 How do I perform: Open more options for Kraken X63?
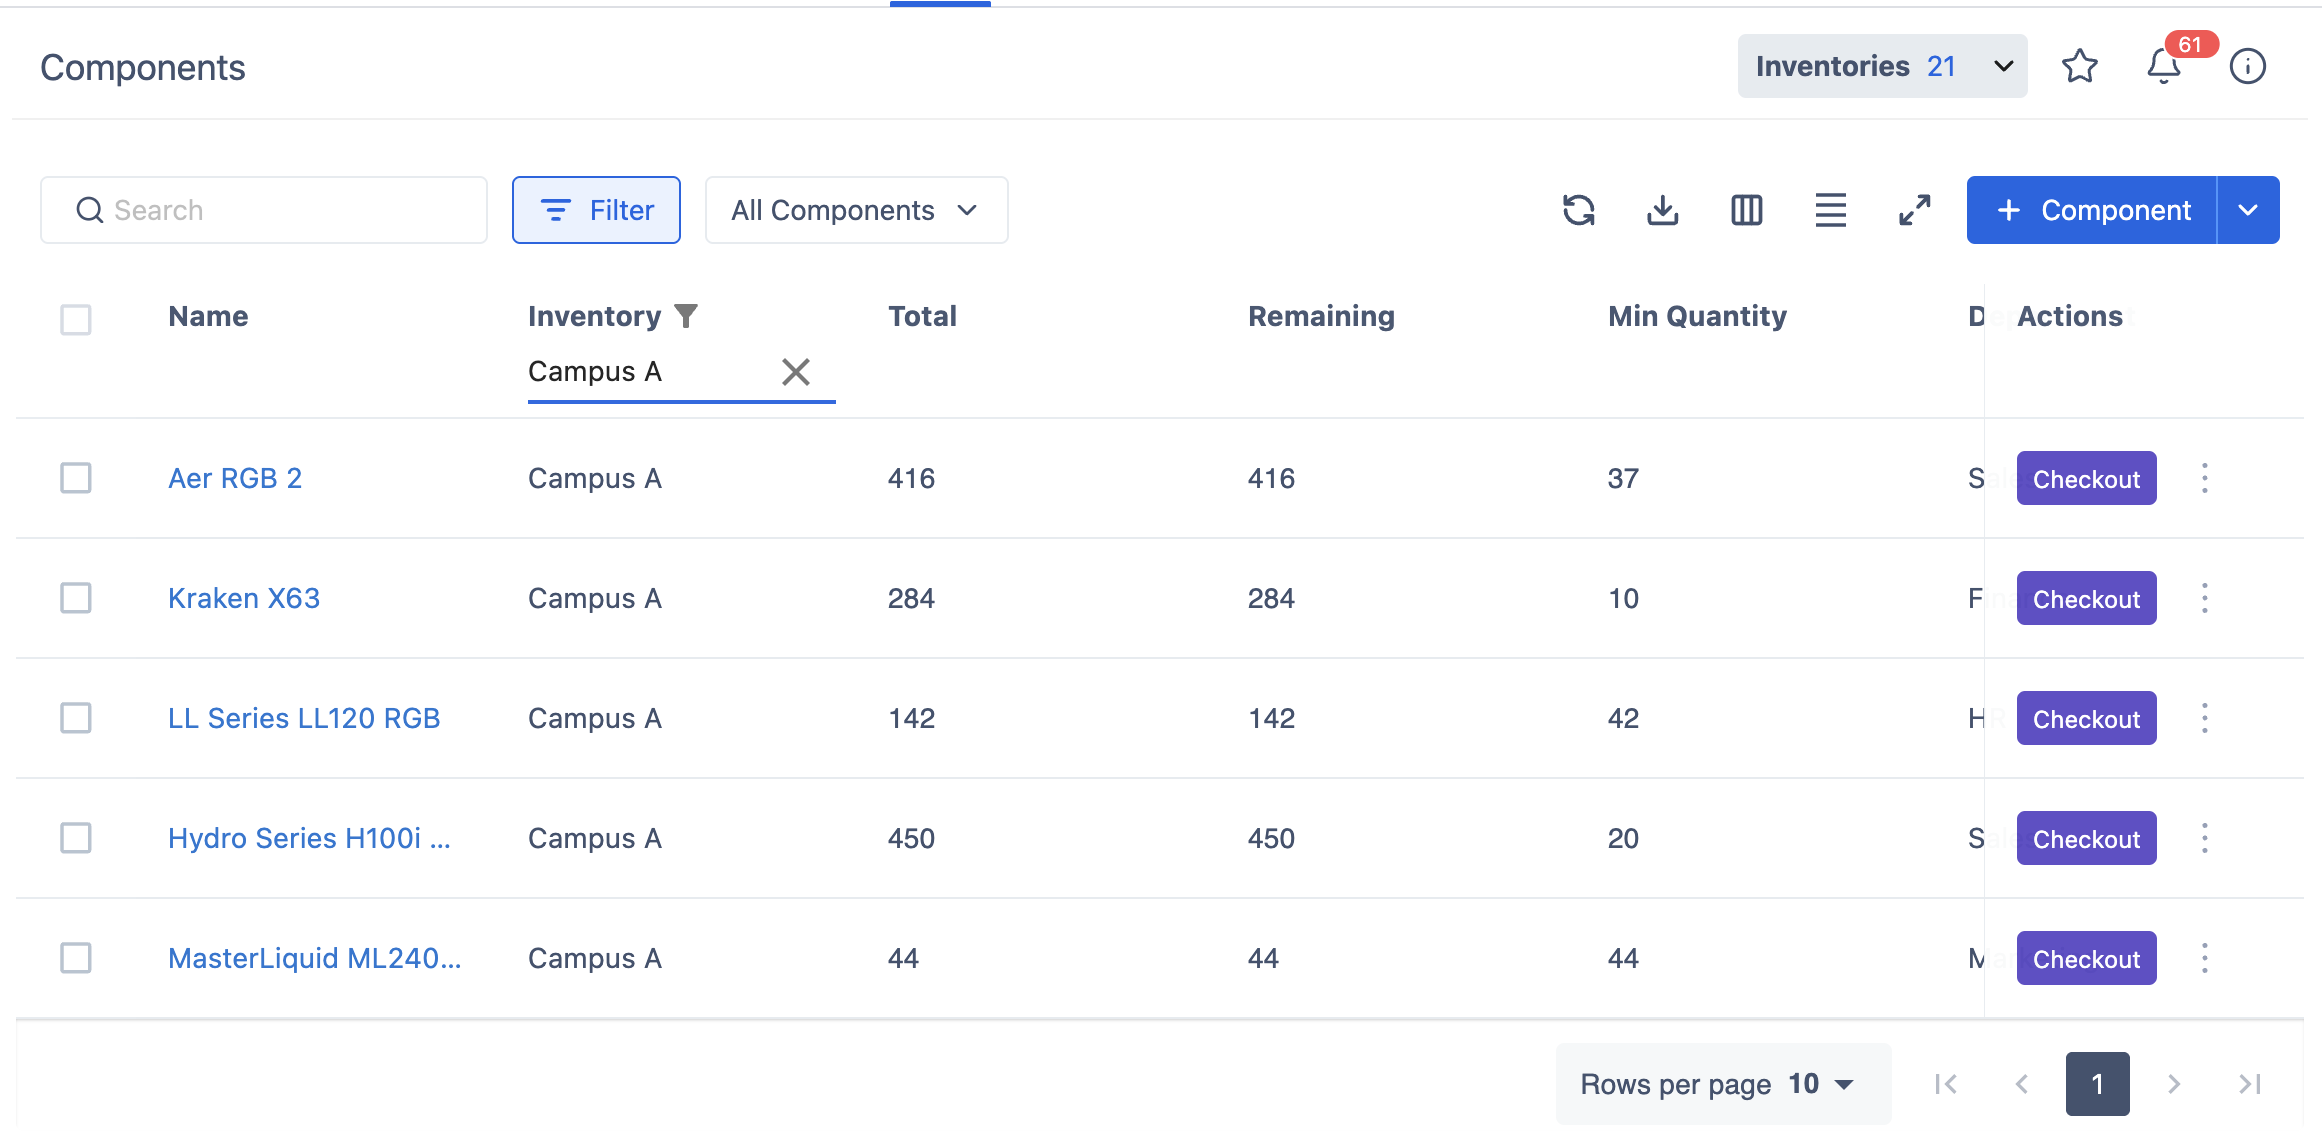(x=2204, y=598)
